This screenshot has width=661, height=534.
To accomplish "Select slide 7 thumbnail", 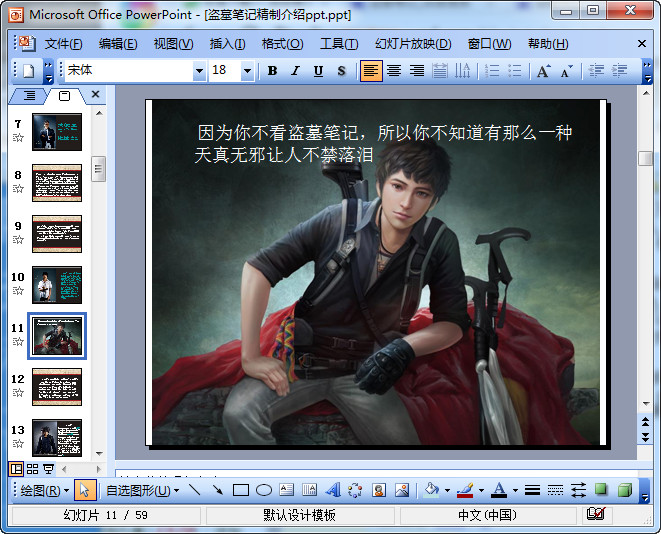I will click(57, 132).
